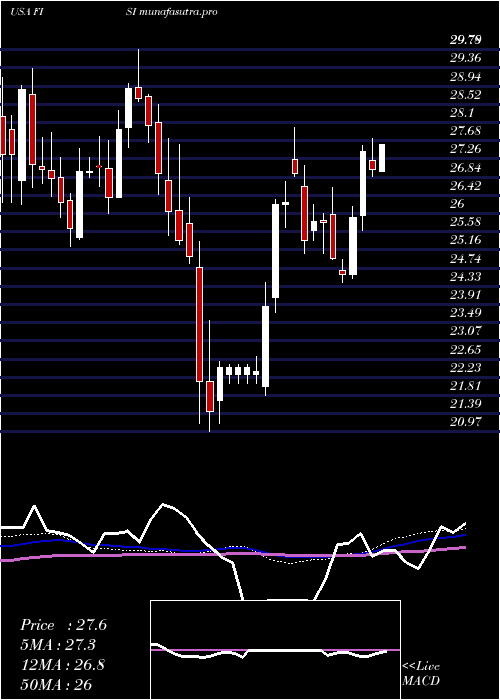500x700 pixels.
Task: Select the 27.68 price axis label
Action: (466, 131)
